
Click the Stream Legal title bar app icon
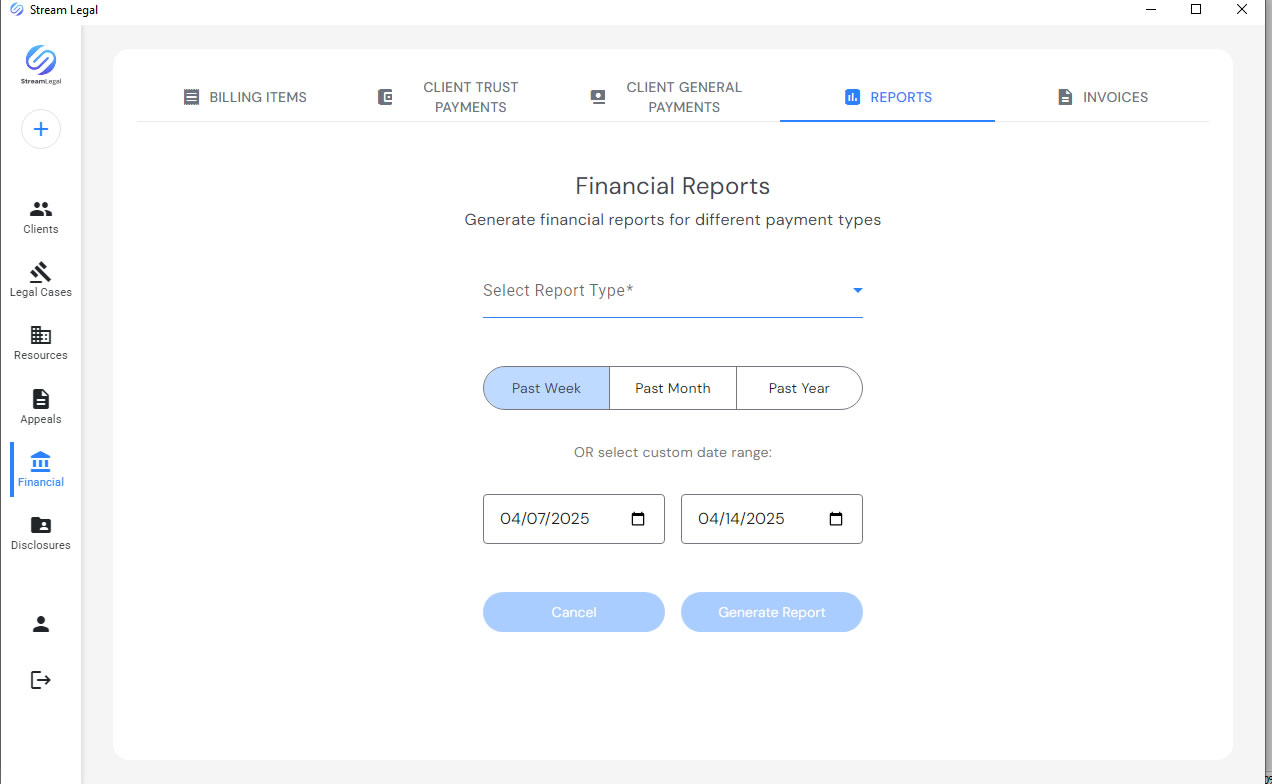15,10
